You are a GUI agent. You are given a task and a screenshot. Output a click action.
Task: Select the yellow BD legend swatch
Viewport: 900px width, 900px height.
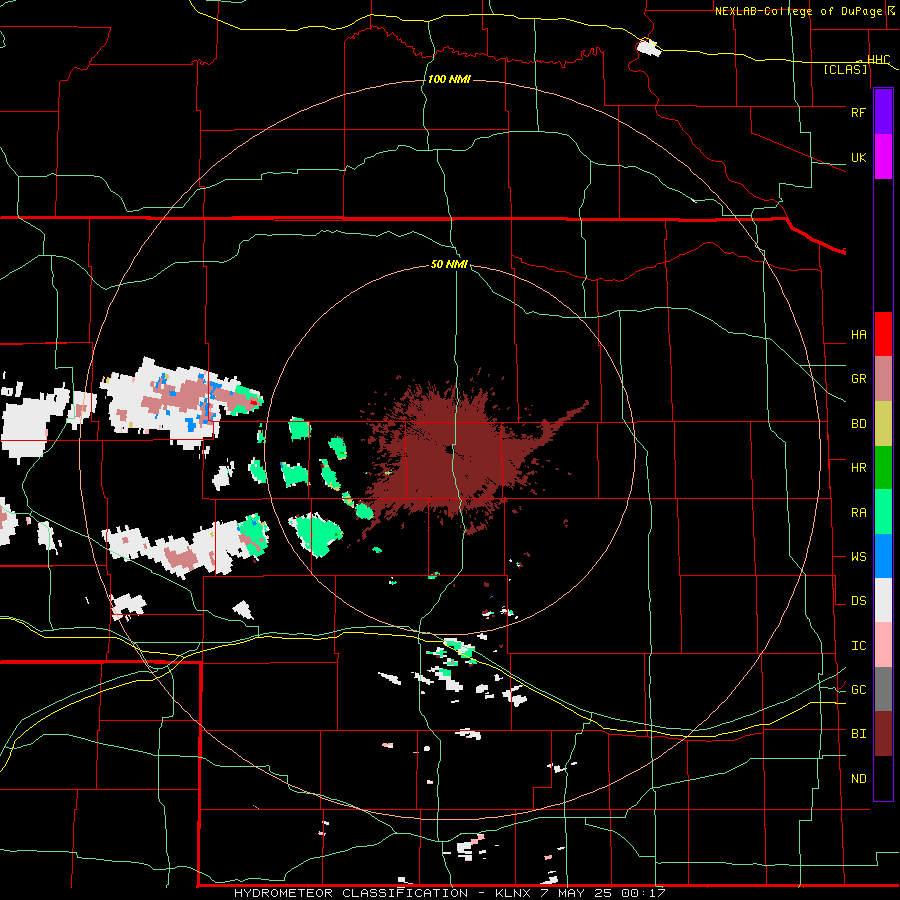click(x=883, y=423)
